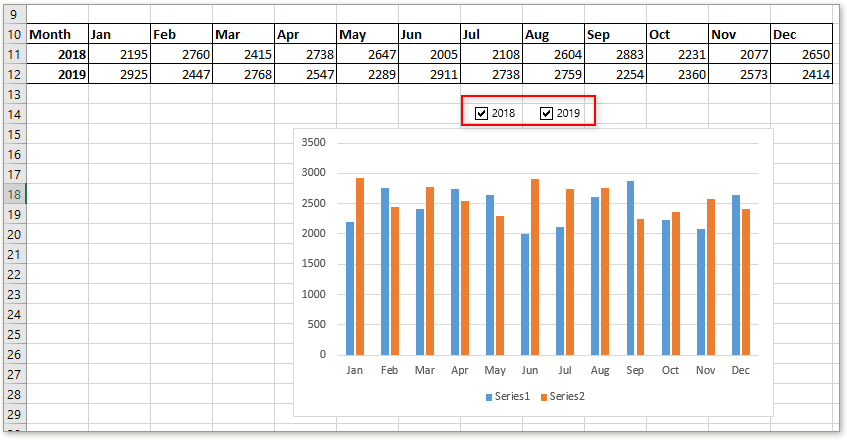Select row 10 header

coord(12,34)
